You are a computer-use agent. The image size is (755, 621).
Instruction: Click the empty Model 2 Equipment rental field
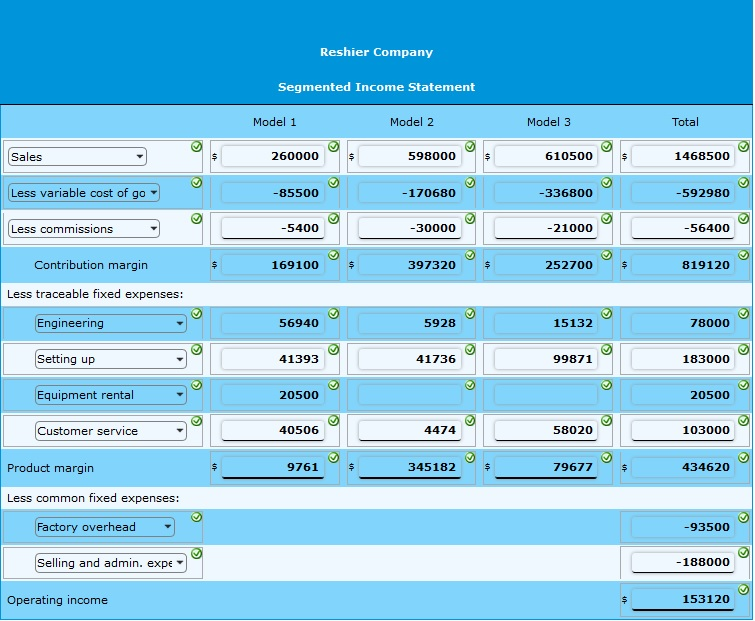coord(410,395)
